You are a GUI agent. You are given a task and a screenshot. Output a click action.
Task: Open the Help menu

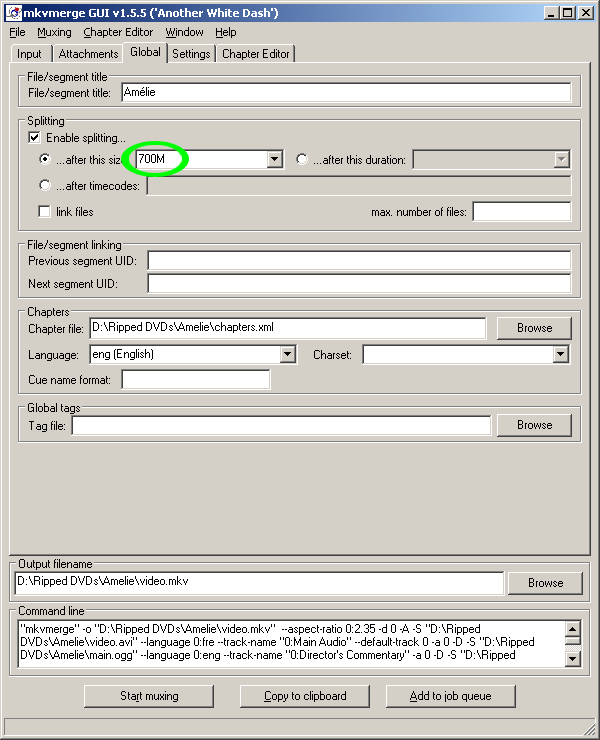pyautogui.click(x=226, y=32)
